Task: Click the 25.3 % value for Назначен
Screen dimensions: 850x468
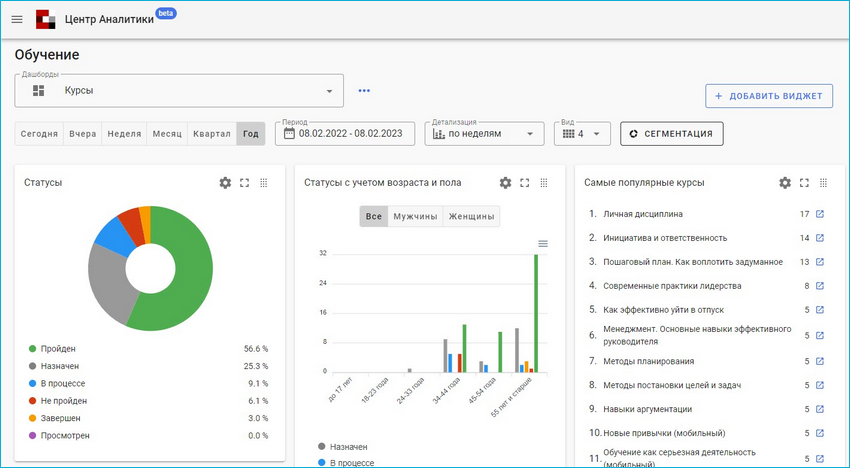Action: point(256,366)
